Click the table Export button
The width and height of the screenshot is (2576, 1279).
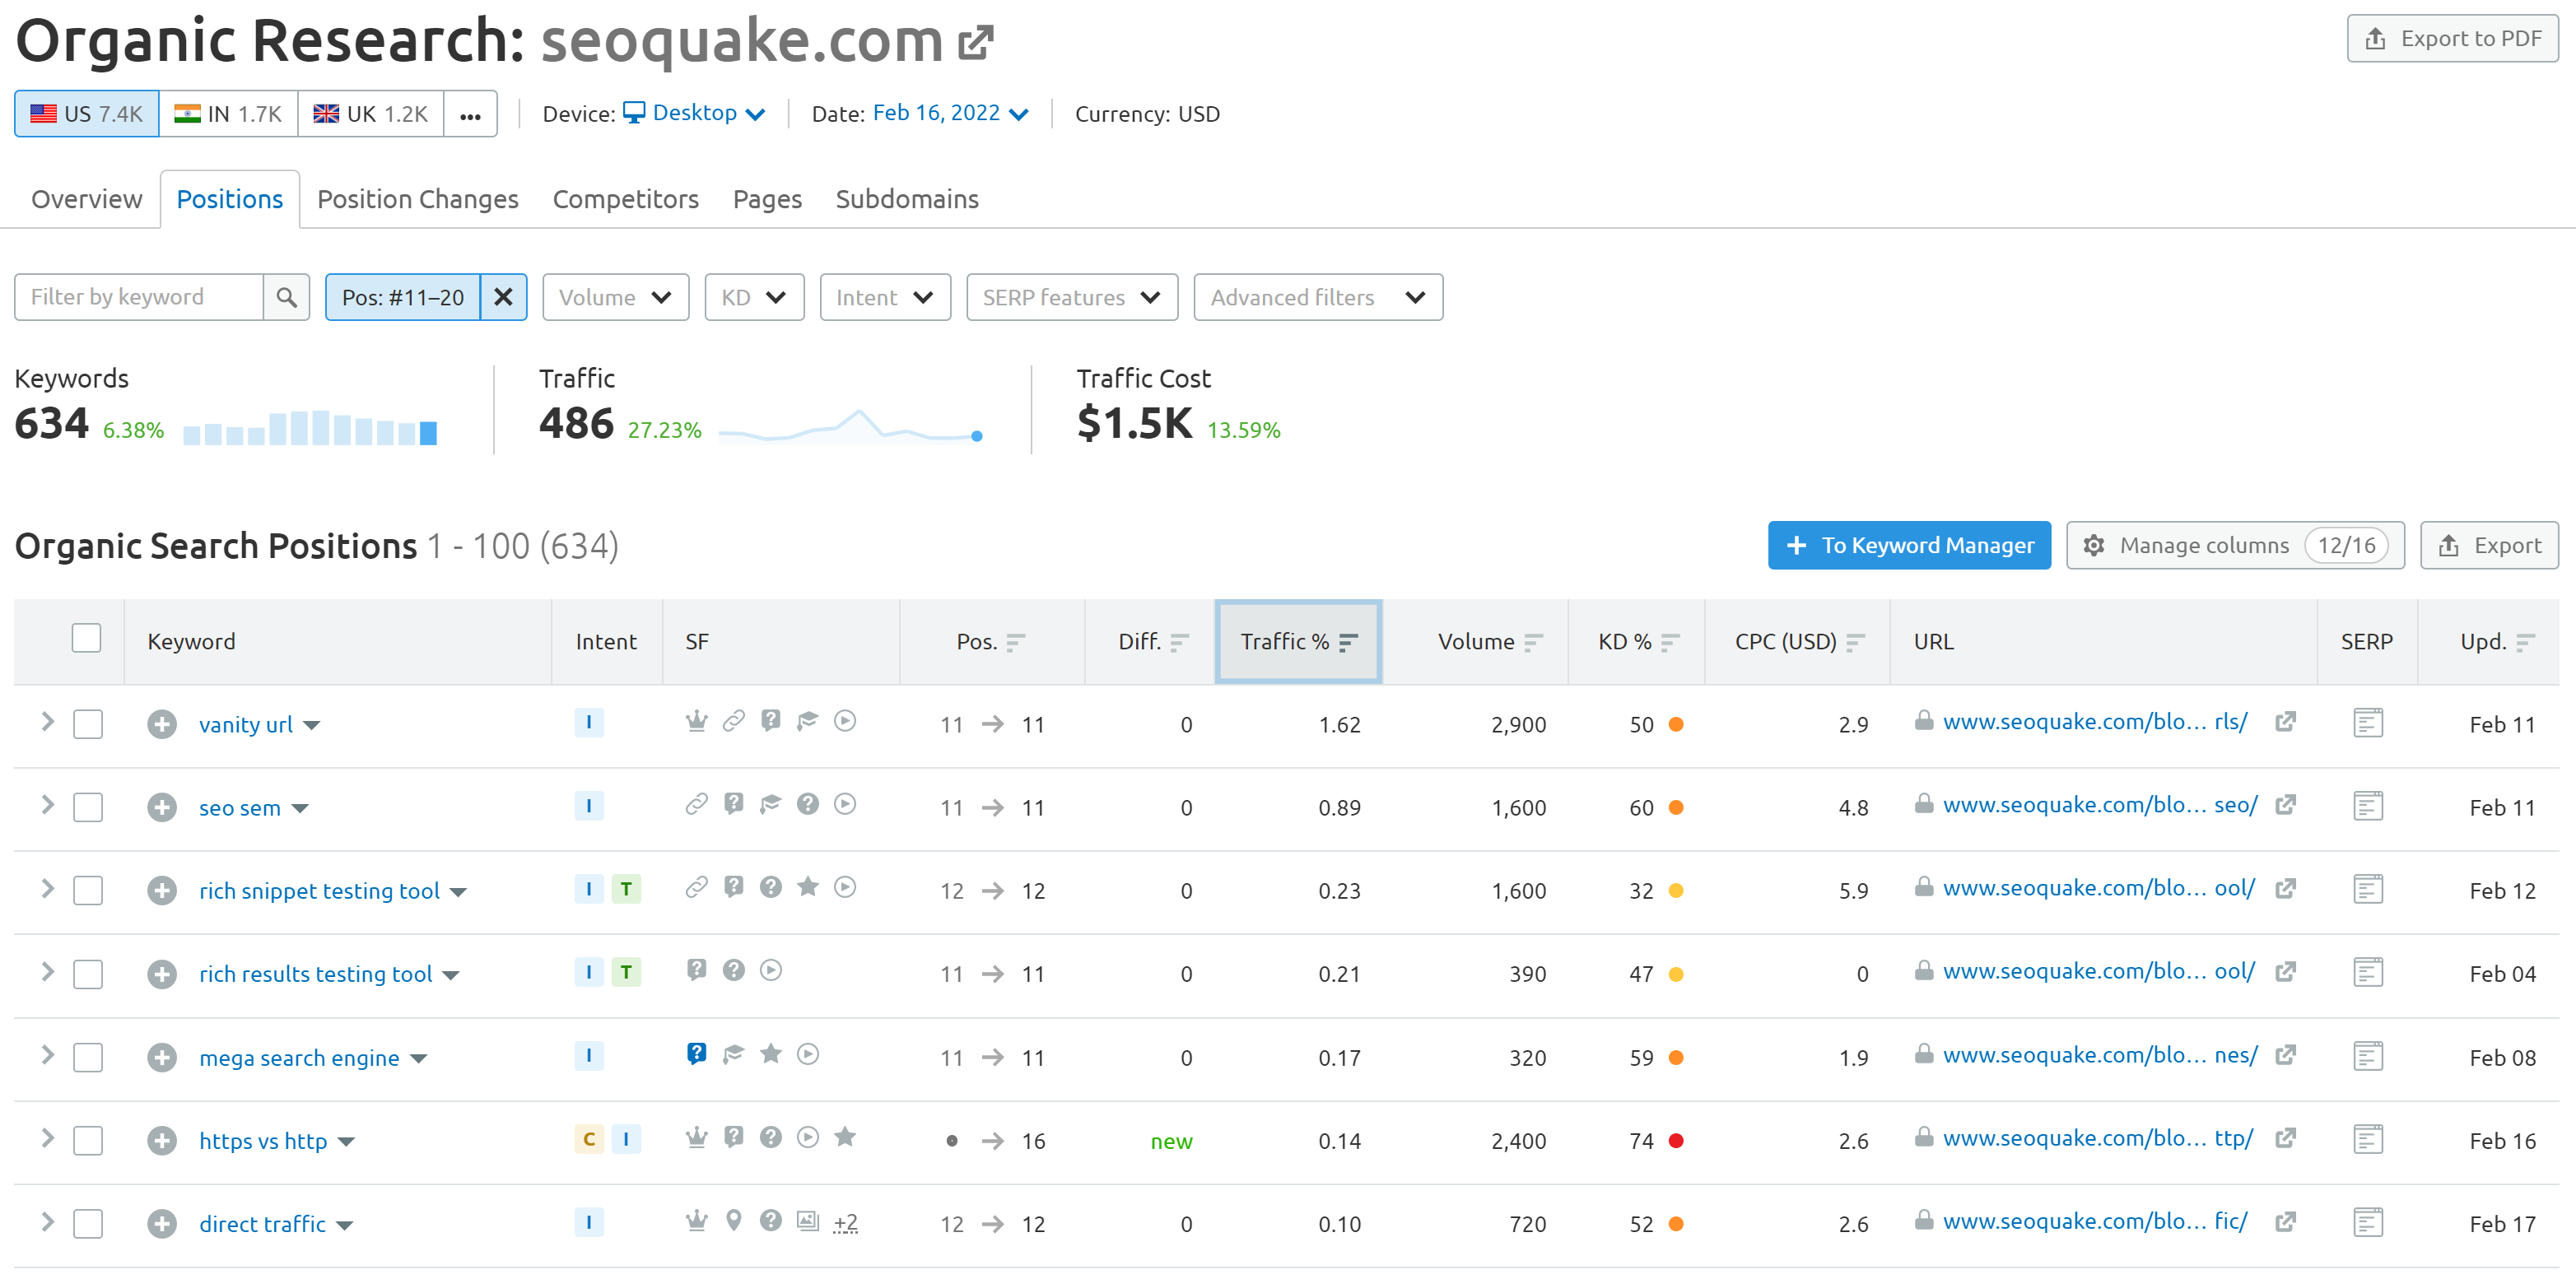click(2489, 545)
